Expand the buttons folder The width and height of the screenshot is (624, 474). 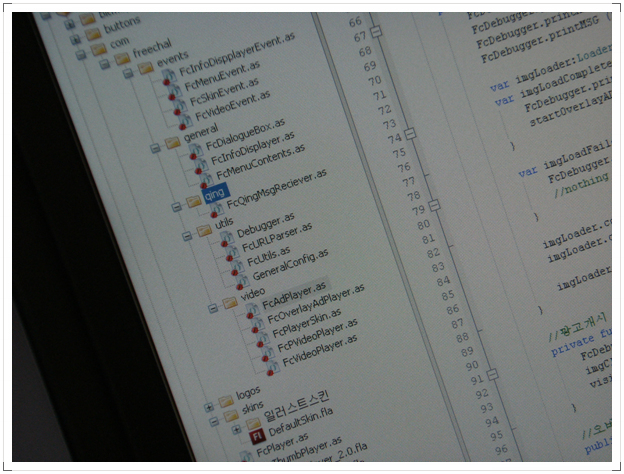tap(74, 39)
